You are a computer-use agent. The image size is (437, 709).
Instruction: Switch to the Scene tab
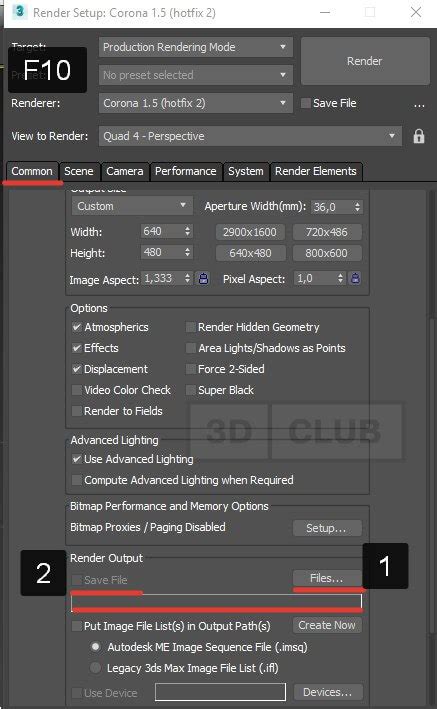pyautogui.click(x=79, y=171)
